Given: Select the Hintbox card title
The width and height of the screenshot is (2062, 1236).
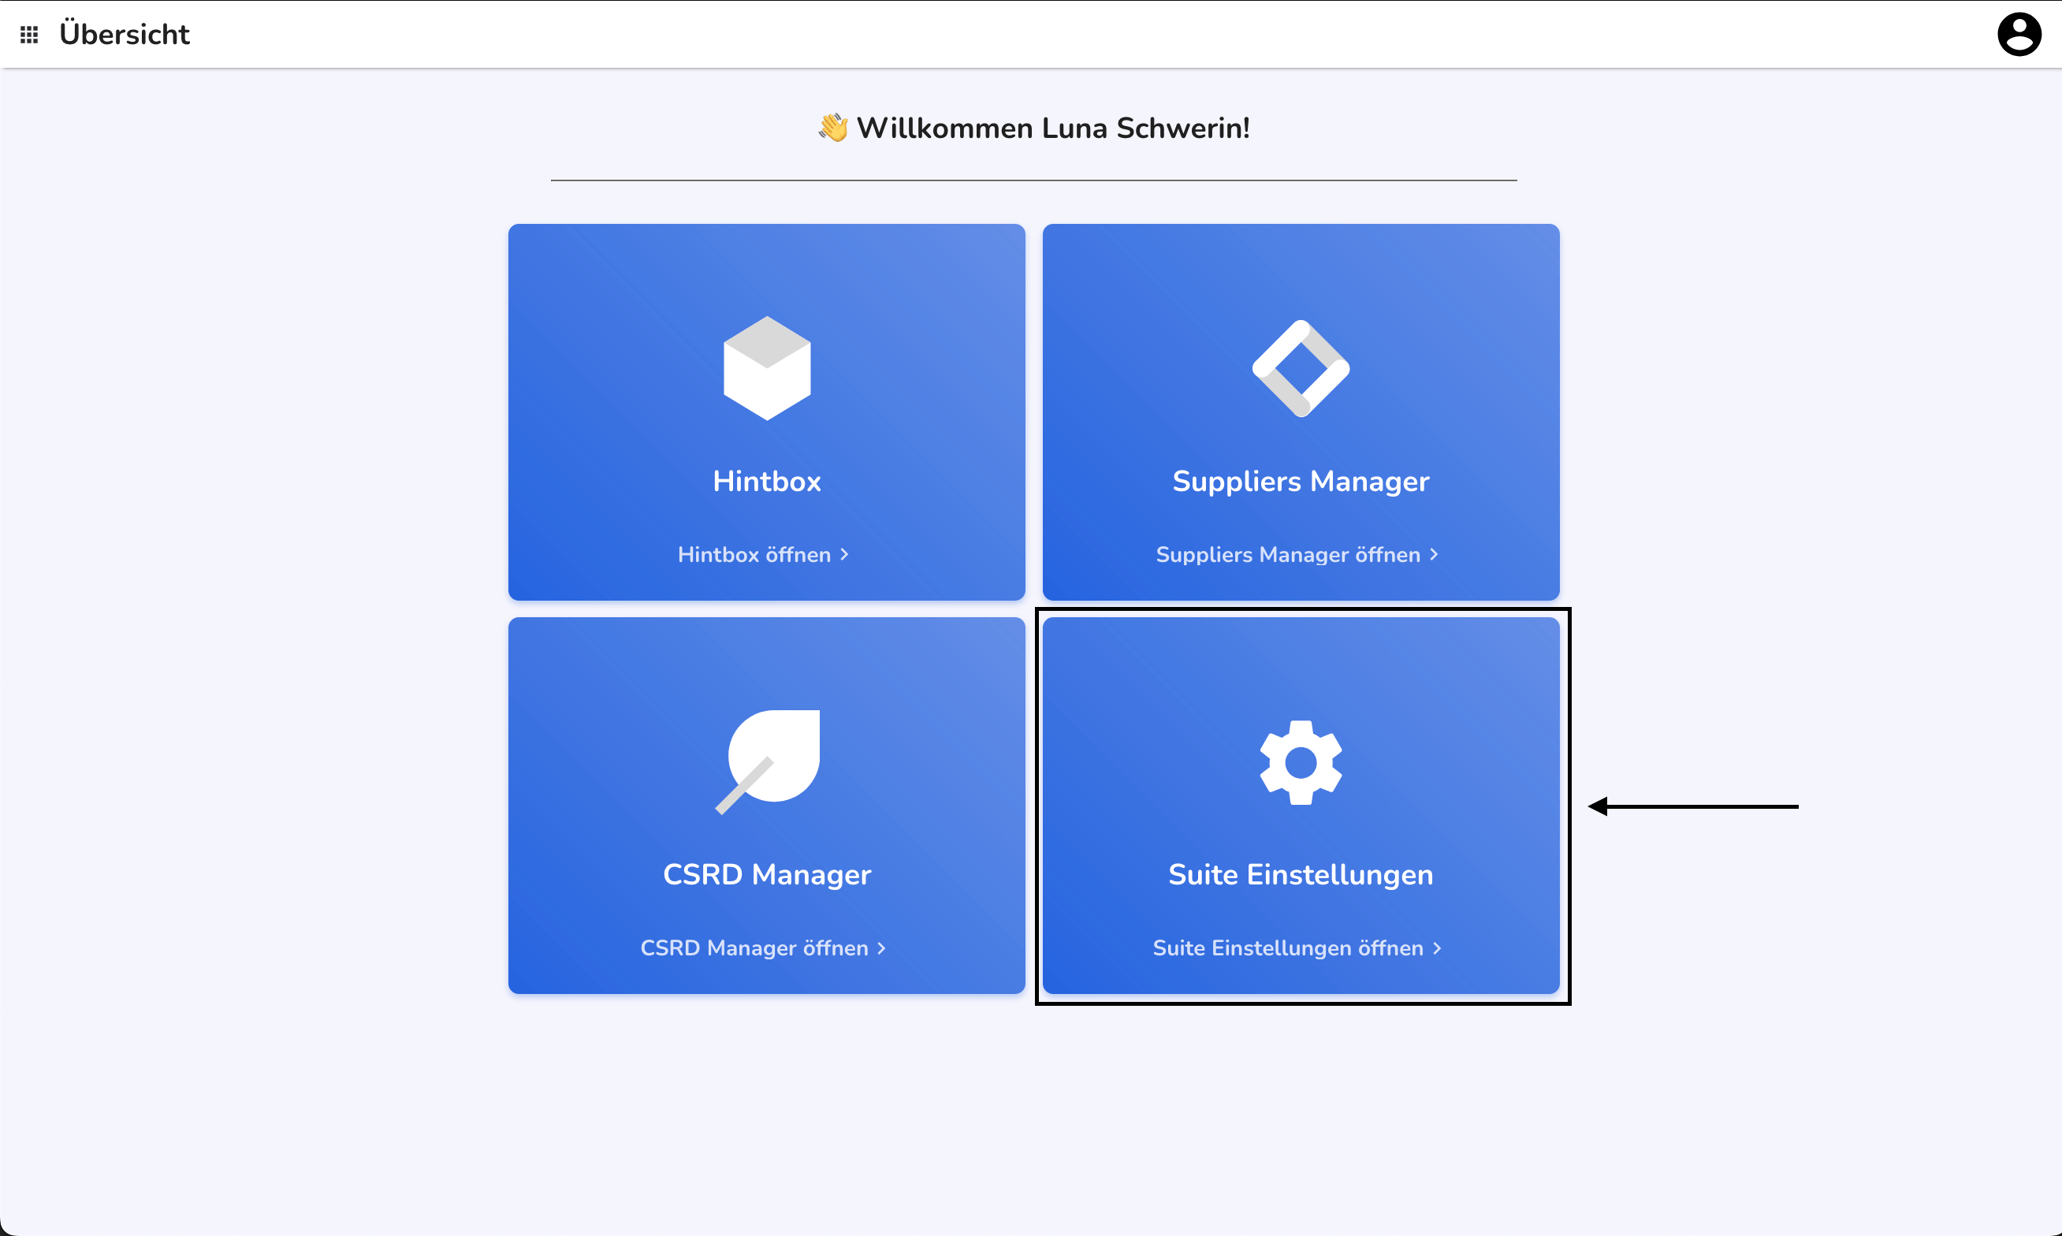Looking at the screenshot, I should 767,481.
